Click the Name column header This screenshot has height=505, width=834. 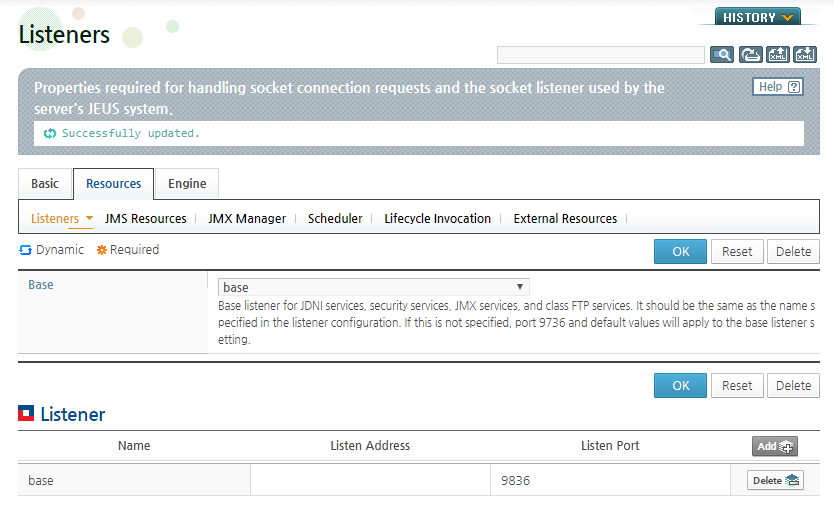pyautogui.click(x=134, y=446)
